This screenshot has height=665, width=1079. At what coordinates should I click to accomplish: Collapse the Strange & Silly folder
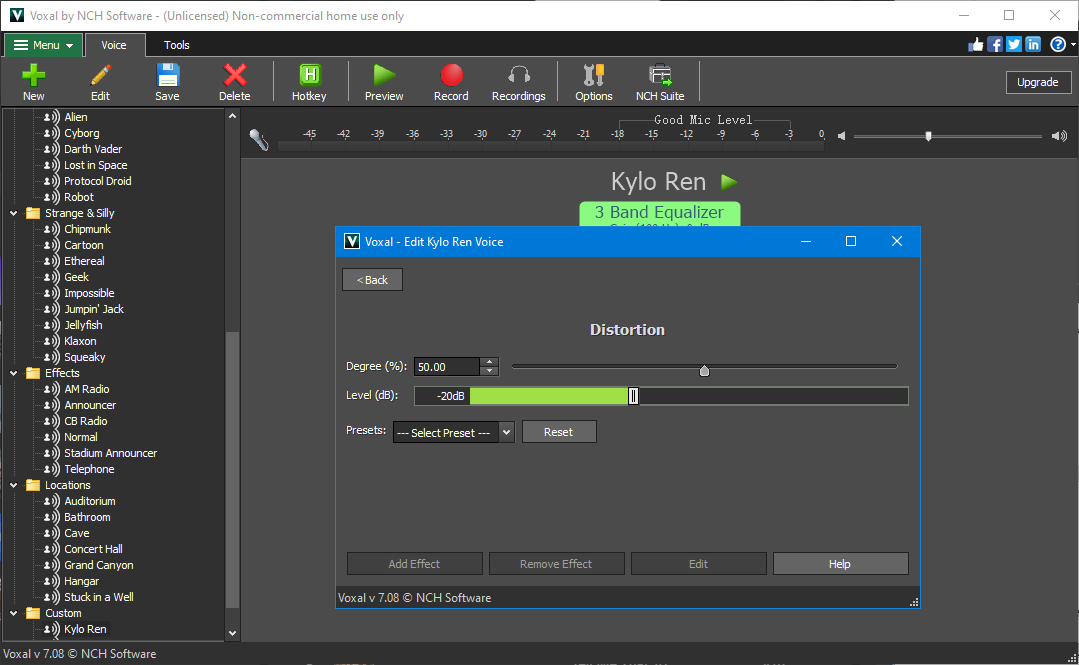pyautogui.click(x=14, y=213)
